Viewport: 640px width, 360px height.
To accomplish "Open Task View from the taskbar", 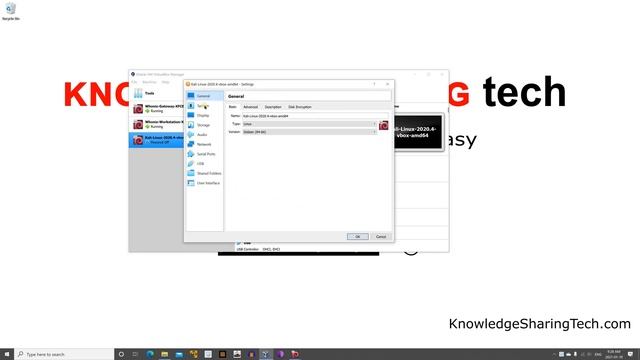I will [136, 354].
